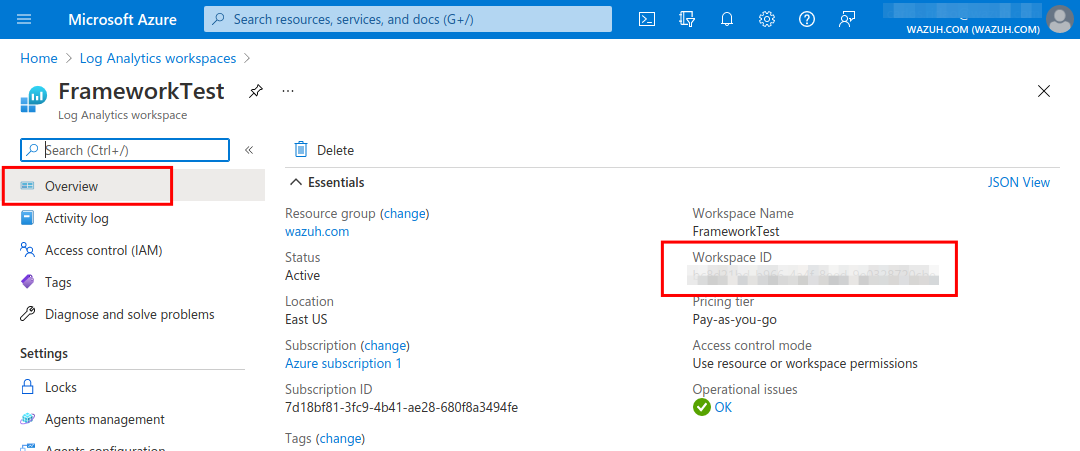This screenshot has width=1080, height=451.
Task: Focus the global search resources field
Action: 408,19
